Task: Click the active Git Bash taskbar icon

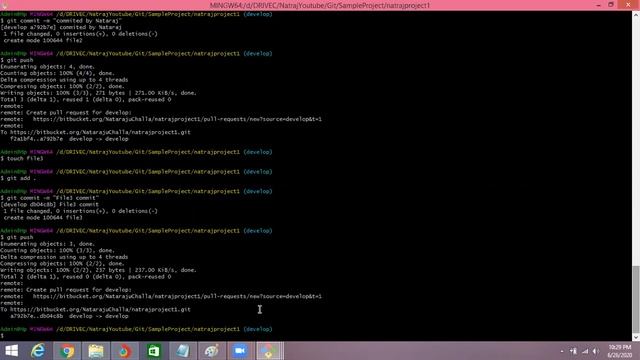Action: point(269,351)
